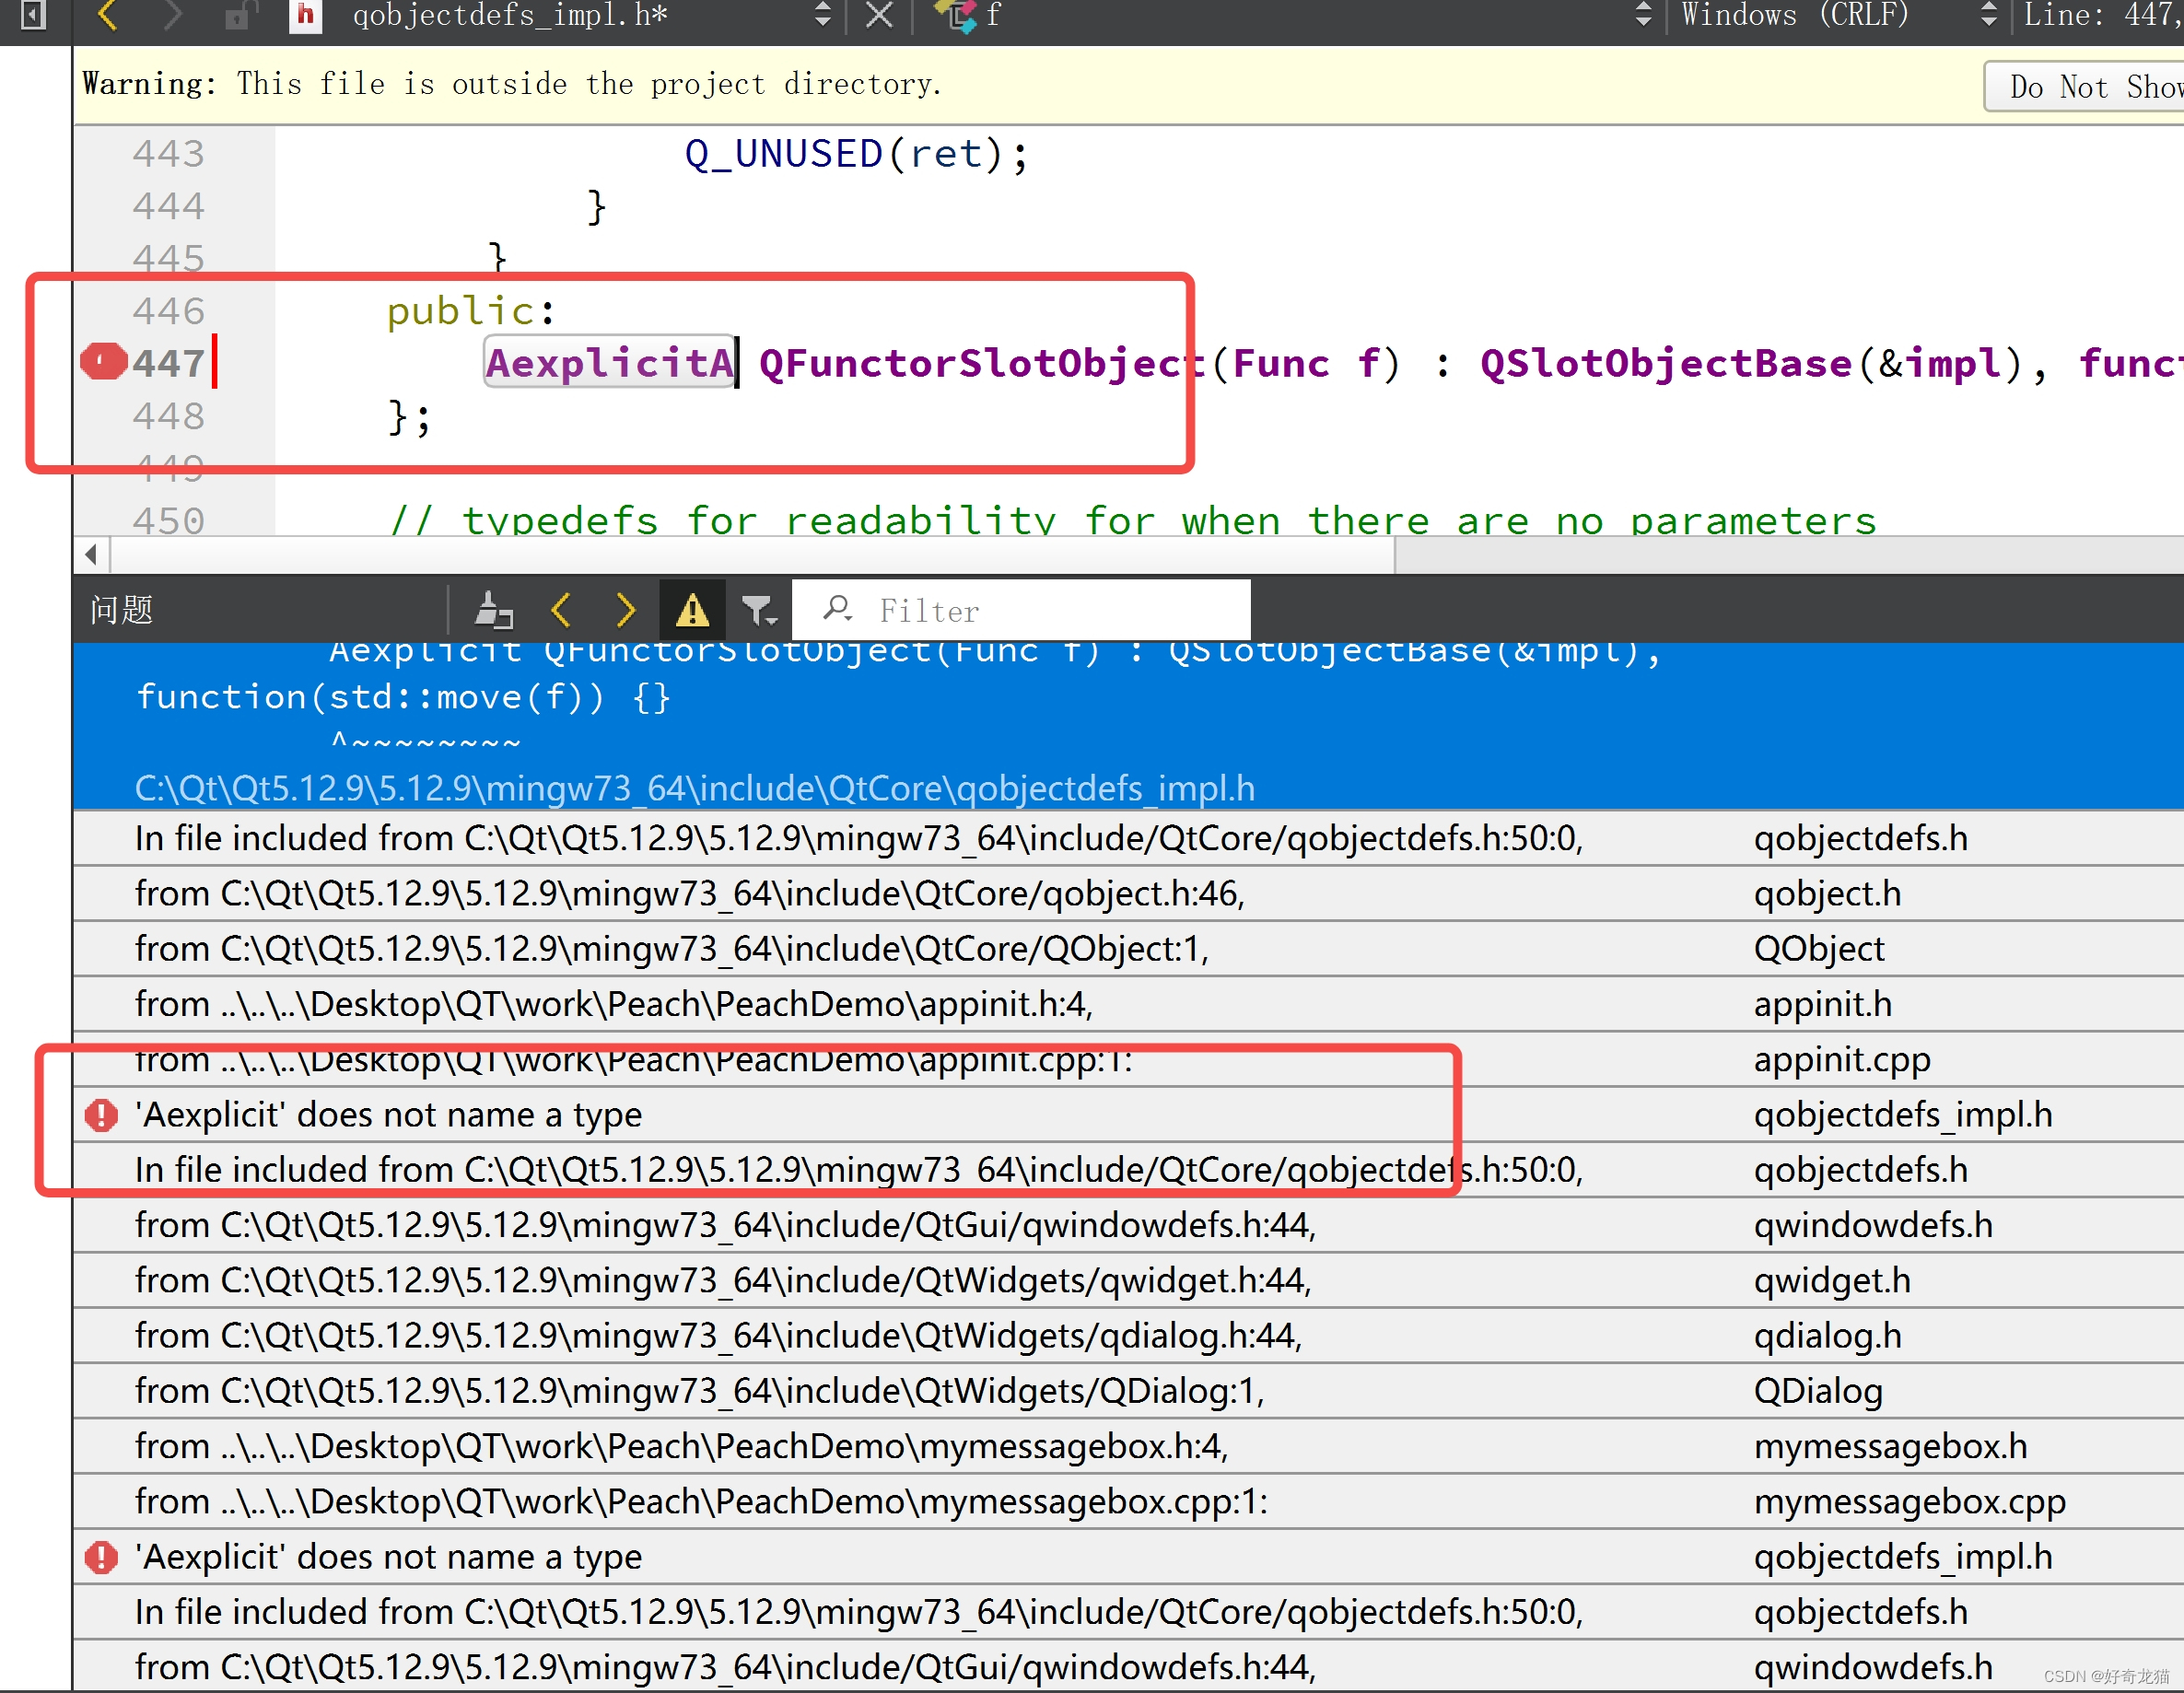Click 'qwidget.h' in the file column
Viewport: 2184px width, 1693px height.
[1832, 1281]
